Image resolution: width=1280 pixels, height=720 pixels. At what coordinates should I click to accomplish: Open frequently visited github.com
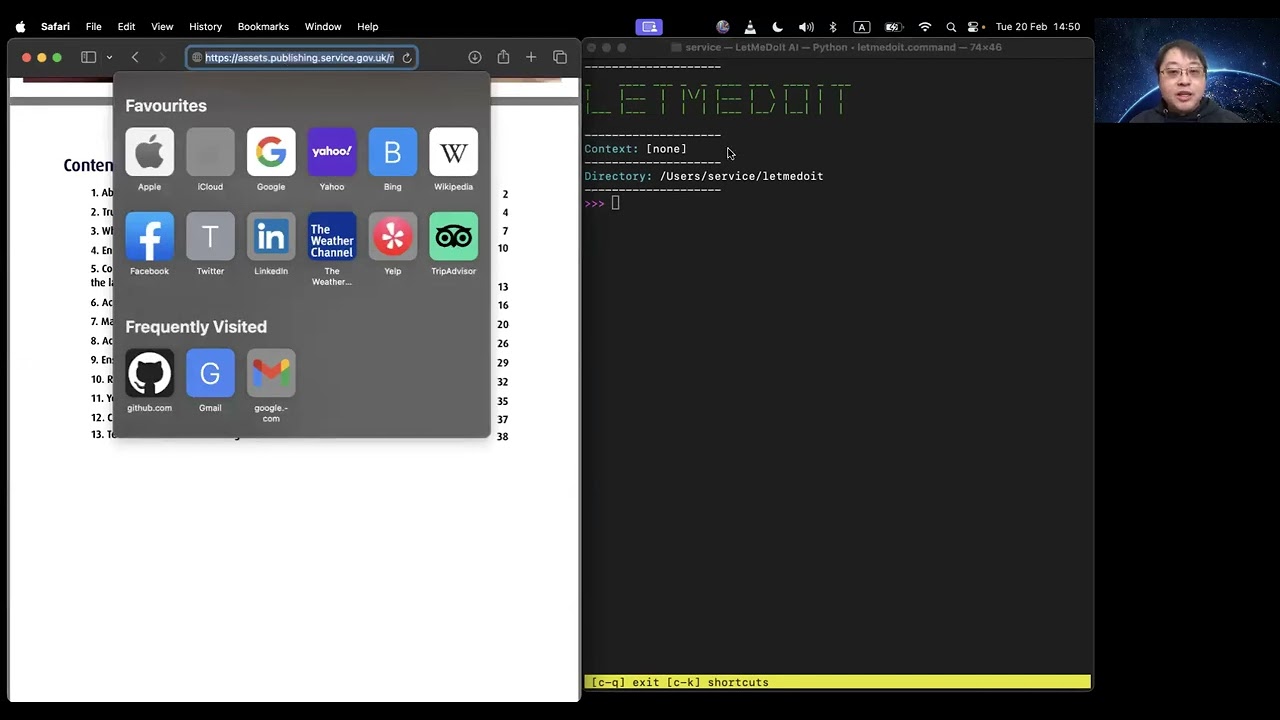[149, 373]
